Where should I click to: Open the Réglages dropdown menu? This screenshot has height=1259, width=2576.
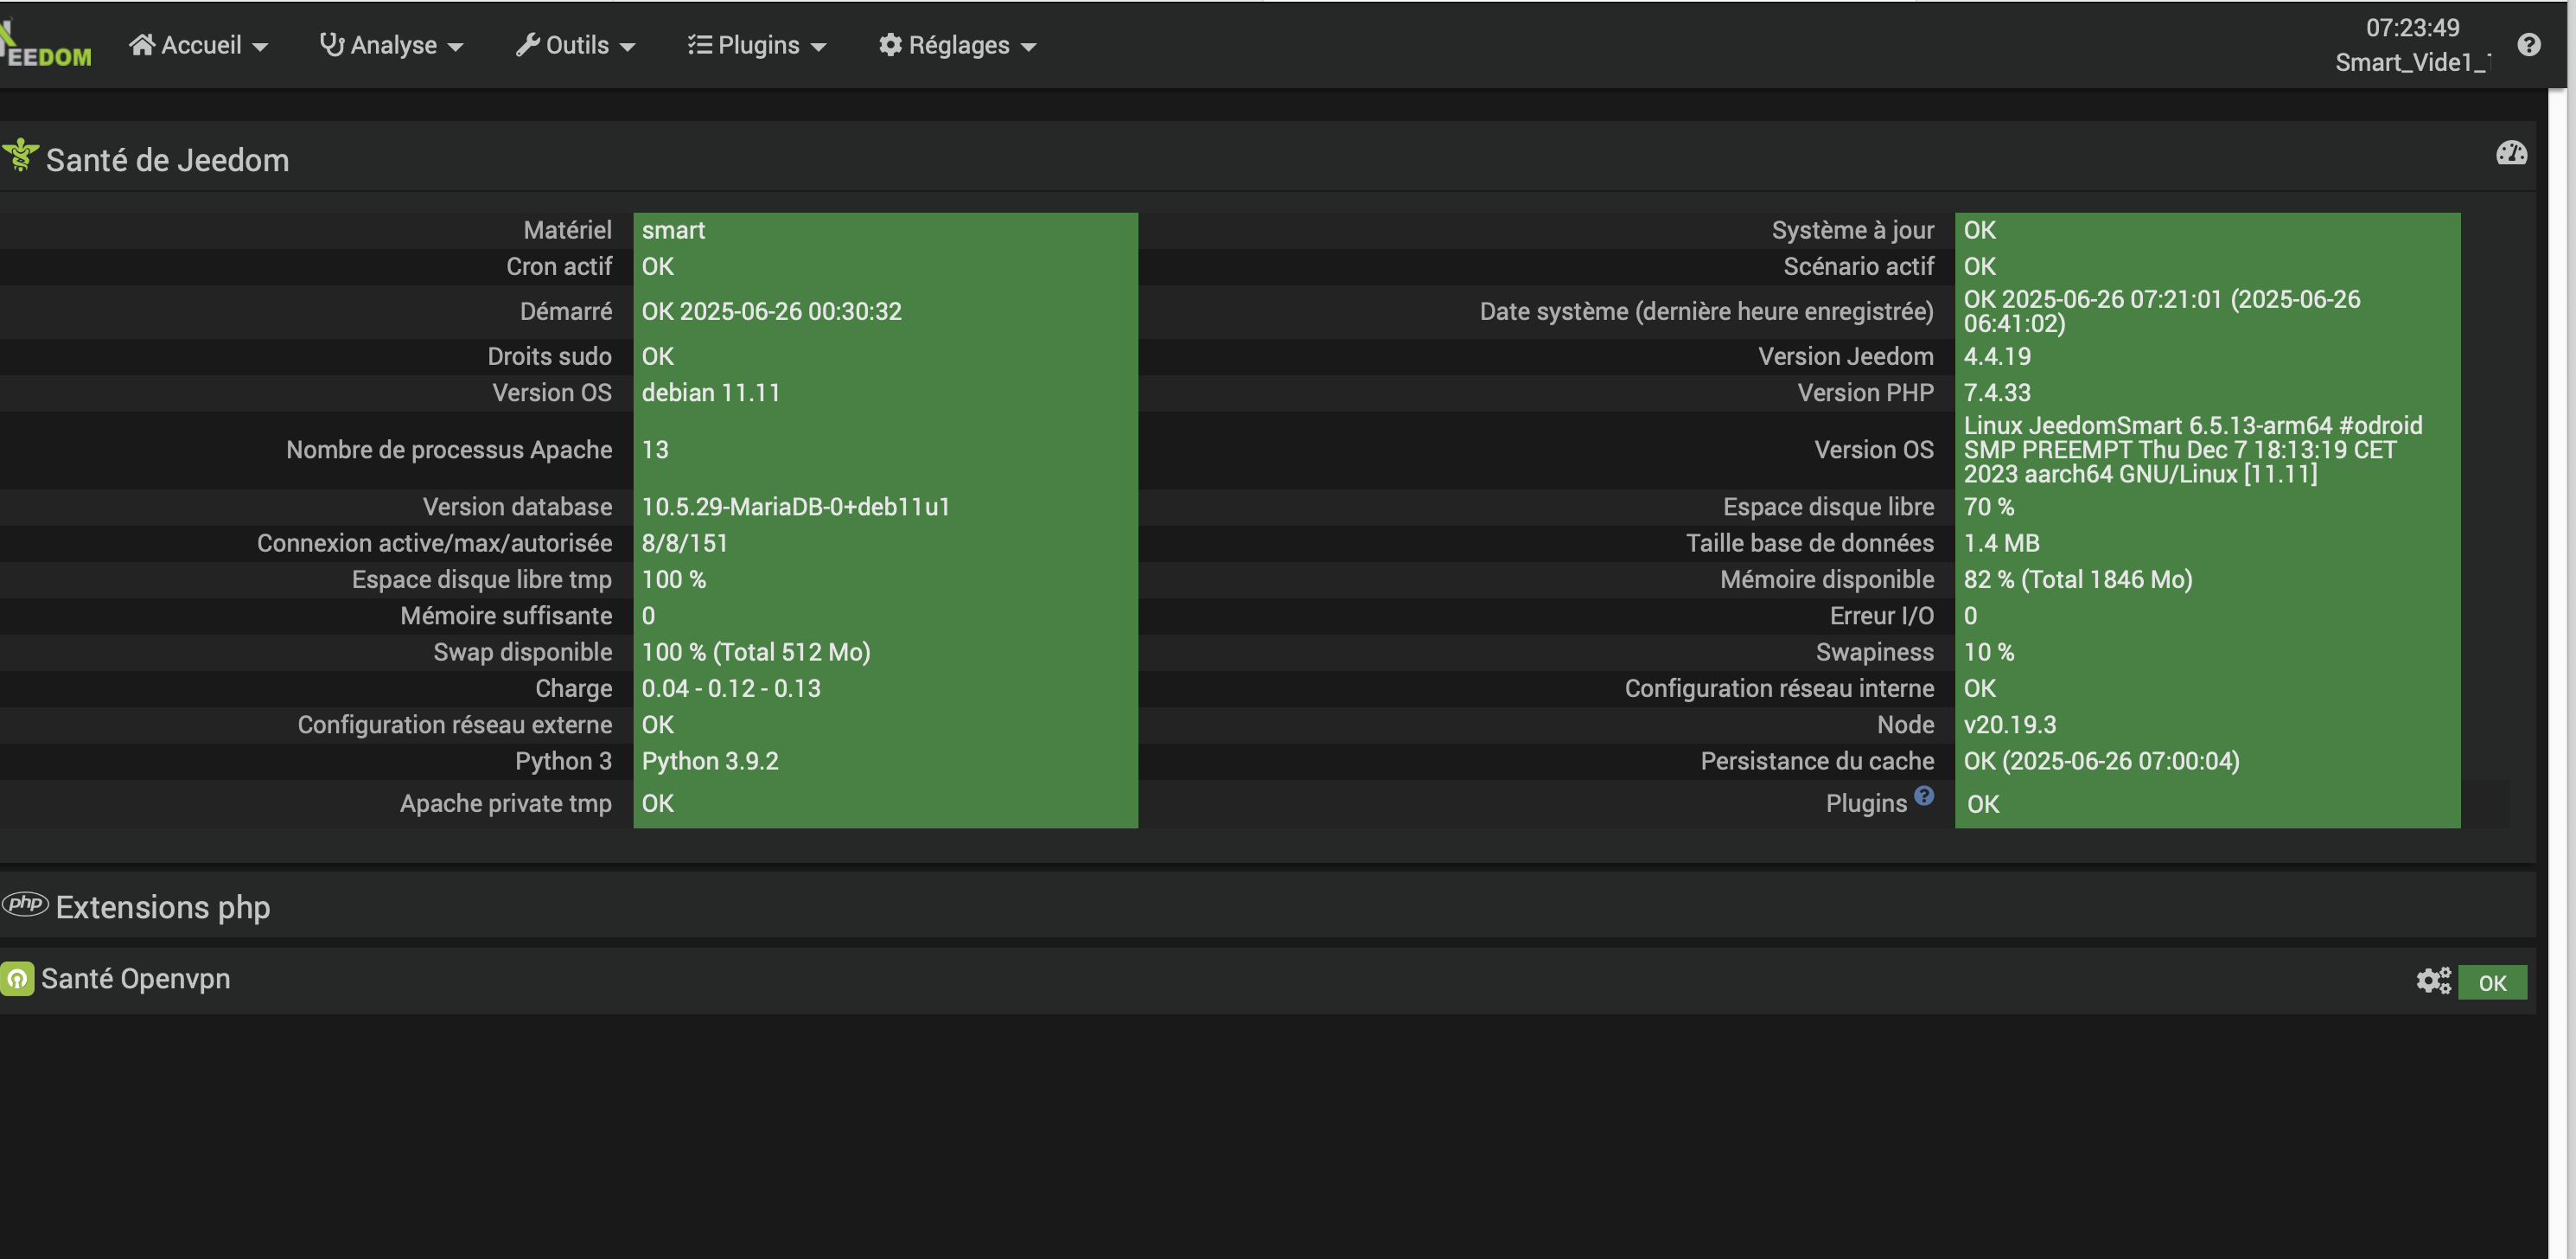pos(957,45)
